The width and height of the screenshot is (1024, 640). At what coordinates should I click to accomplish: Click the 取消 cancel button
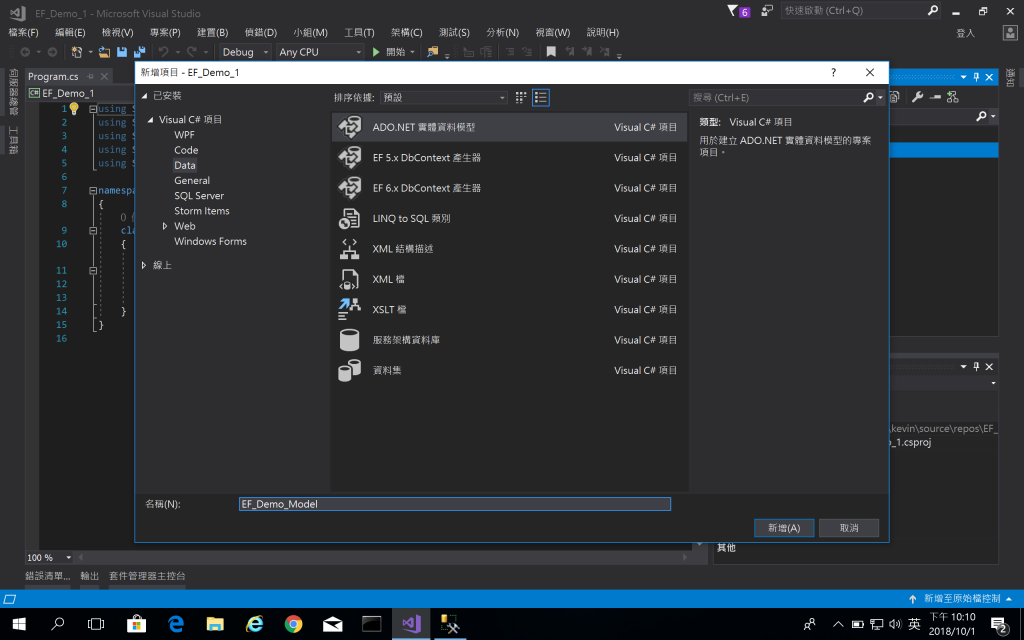click(849, 528)
